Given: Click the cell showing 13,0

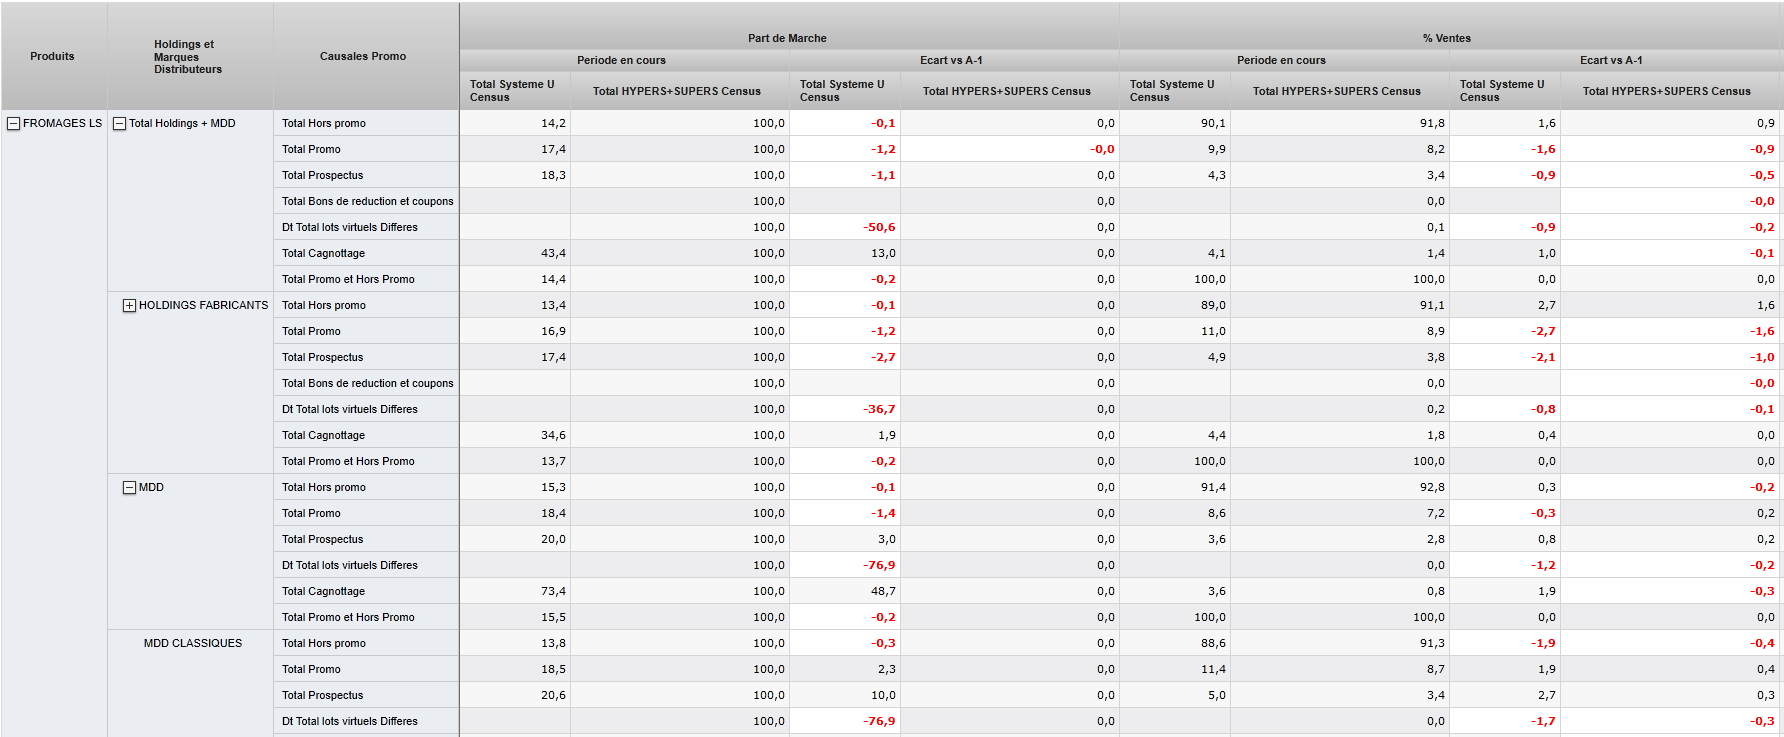Looking at the screenshot, I should click(845, 253).
